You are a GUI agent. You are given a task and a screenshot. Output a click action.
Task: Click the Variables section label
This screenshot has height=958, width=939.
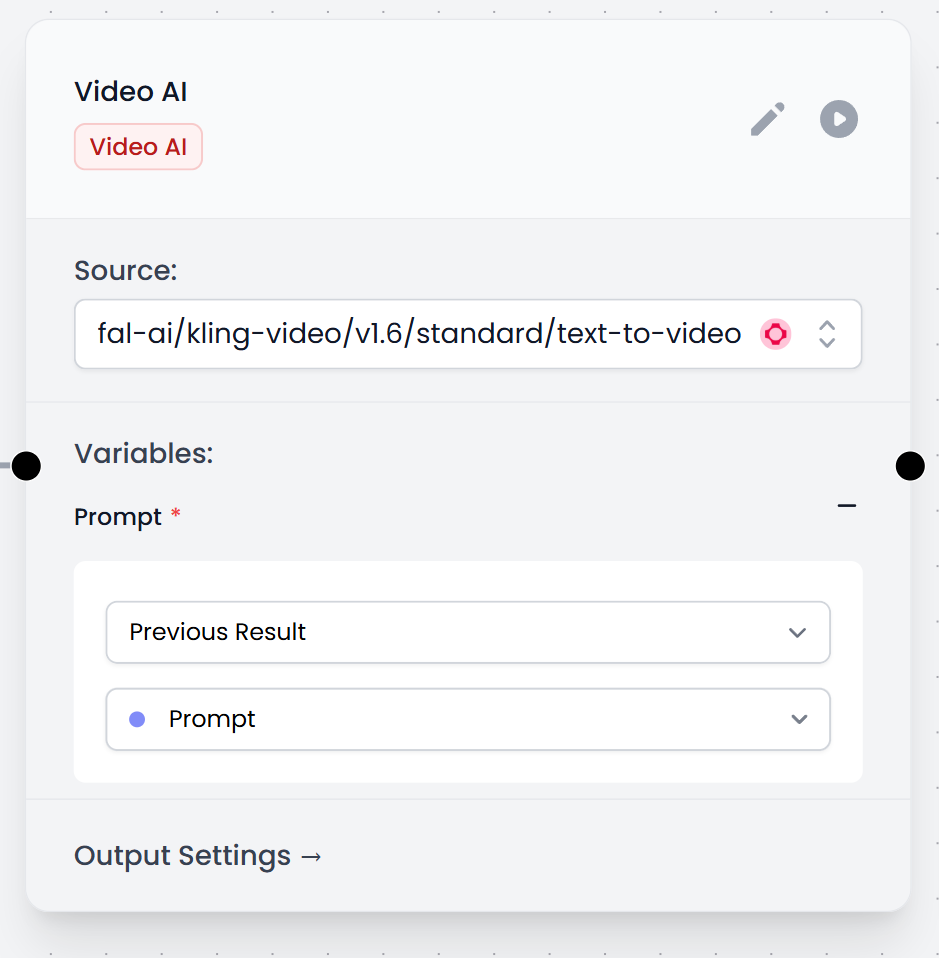[144, 453]
